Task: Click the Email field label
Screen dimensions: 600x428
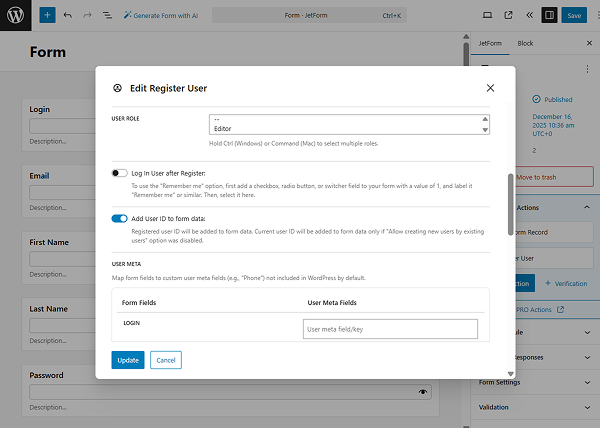Action: 39,176
